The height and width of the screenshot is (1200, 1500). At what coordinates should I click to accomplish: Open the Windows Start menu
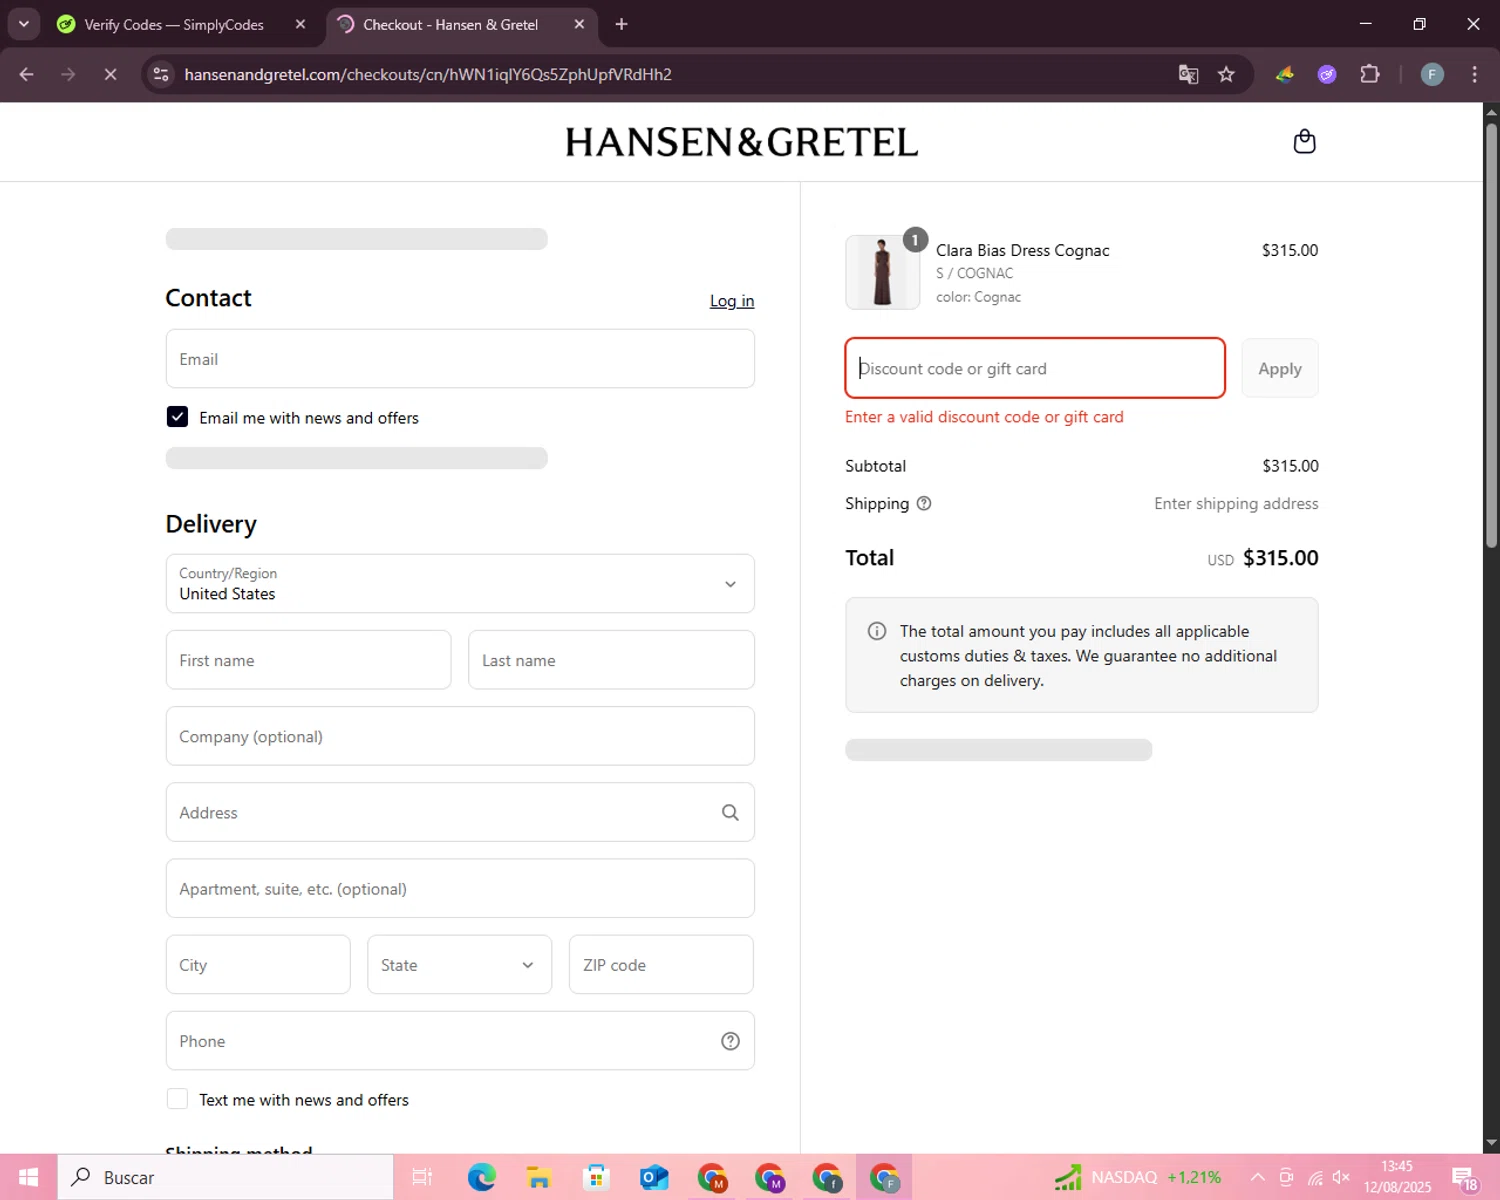[x=28, y=1177]
